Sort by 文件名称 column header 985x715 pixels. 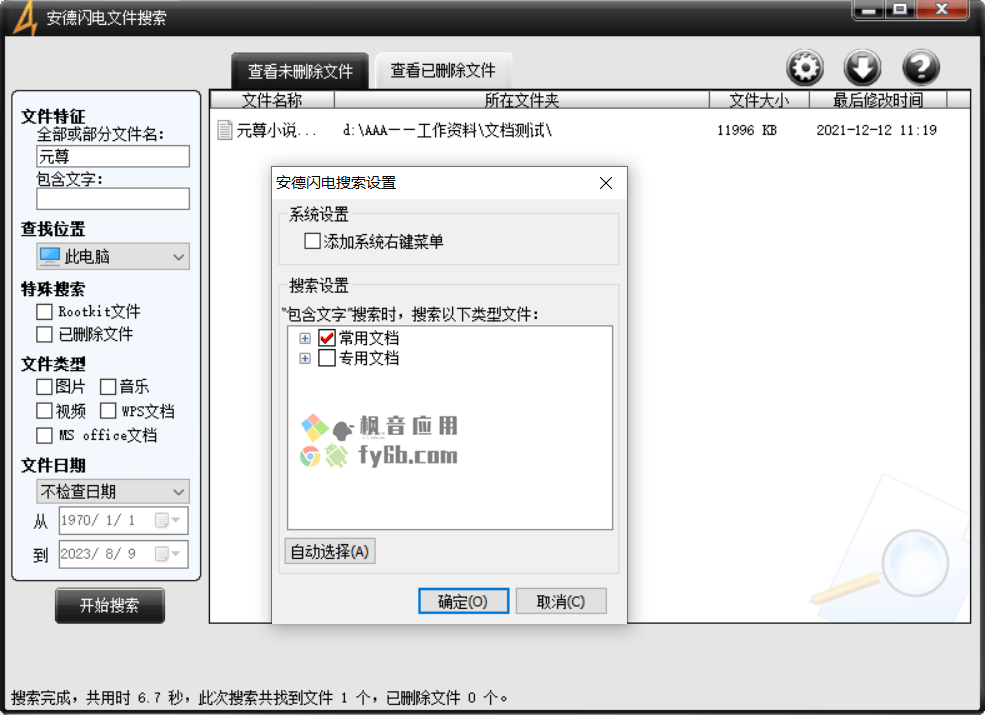272,100
